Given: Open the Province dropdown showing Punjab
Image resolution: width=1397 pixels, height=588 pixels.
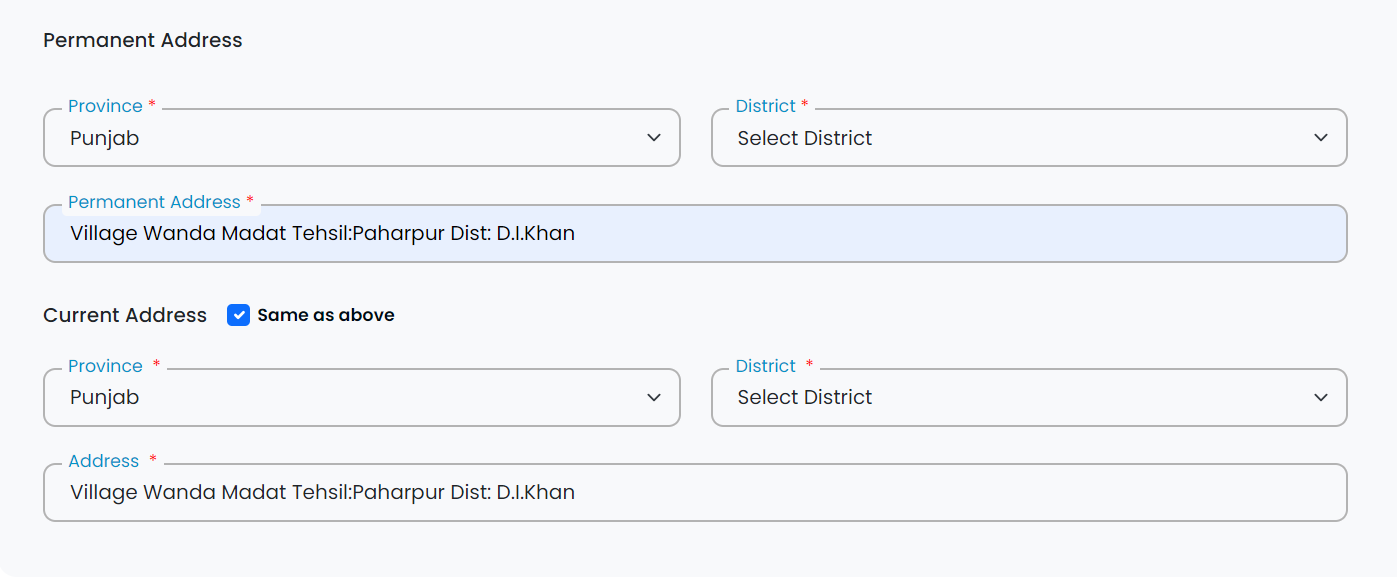Looking at the screenshot, I should click(x=360, y=137).
